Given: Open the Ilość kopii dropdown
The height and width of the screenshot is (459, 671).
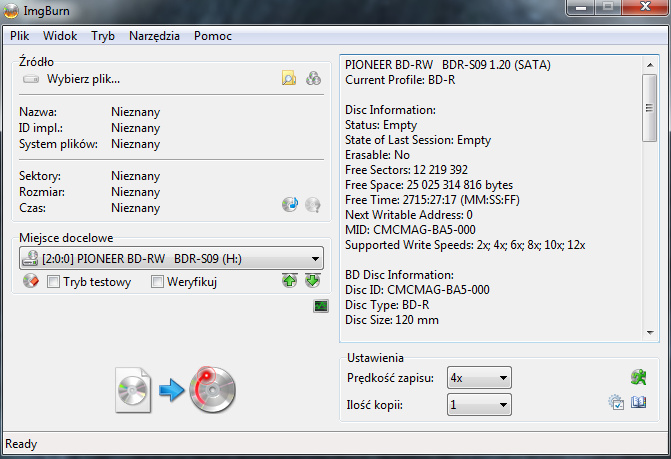Looking at the screenshot, I should point(479,404).
